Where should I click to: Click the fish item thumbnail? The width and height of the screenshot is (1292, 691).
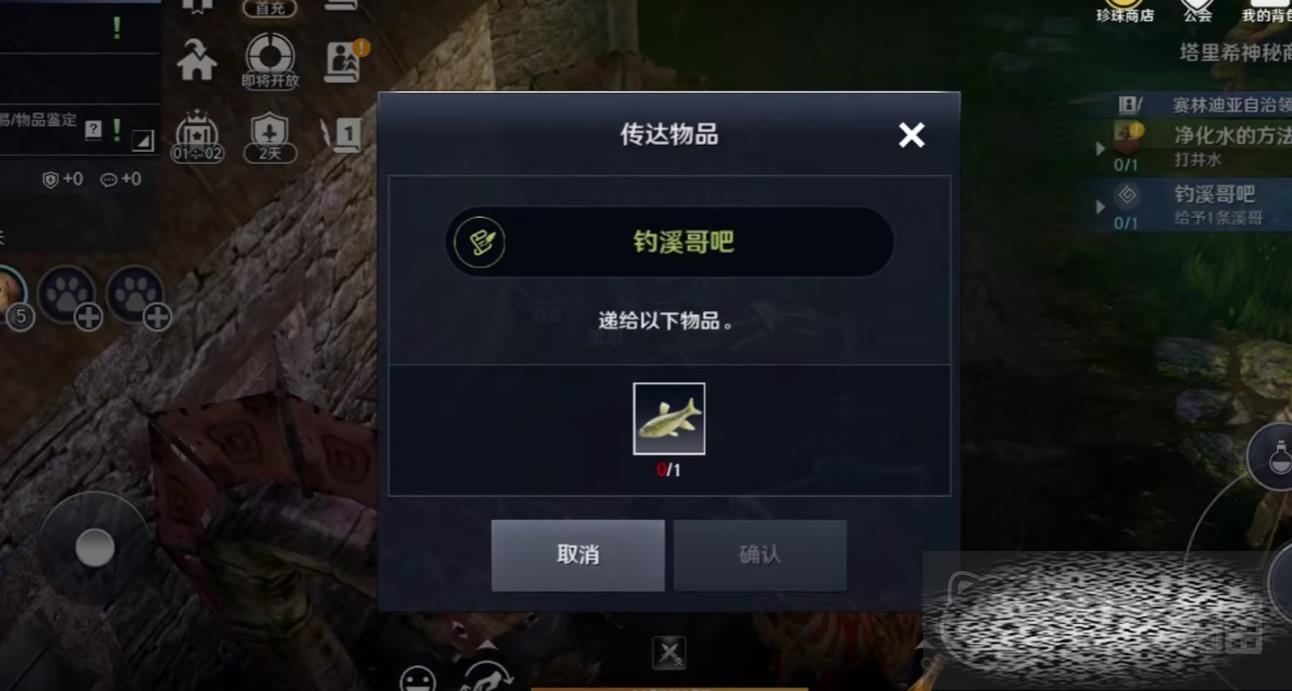[x=669, y=419]
